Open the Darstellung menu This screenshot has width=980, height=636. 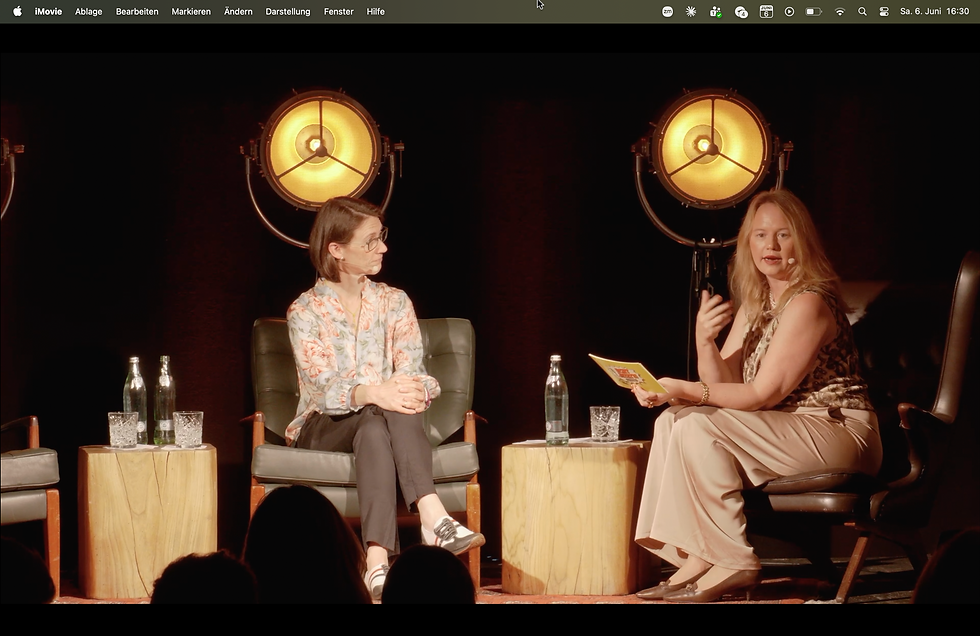pos(288,11)
